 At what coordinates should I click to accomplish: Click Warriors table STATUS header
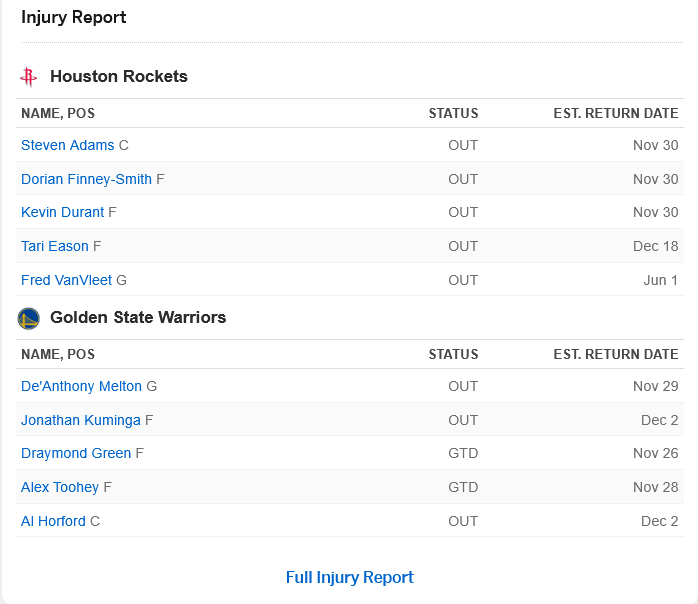454,354
